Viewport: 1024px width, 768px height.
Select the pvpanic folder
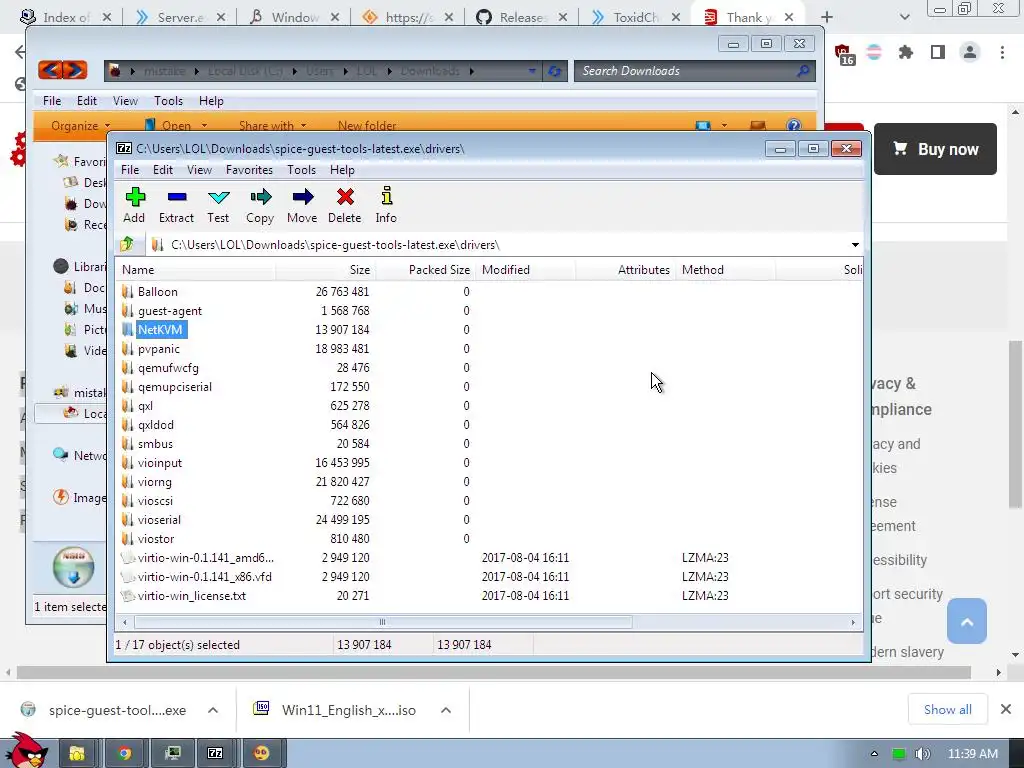coord(158,349)
